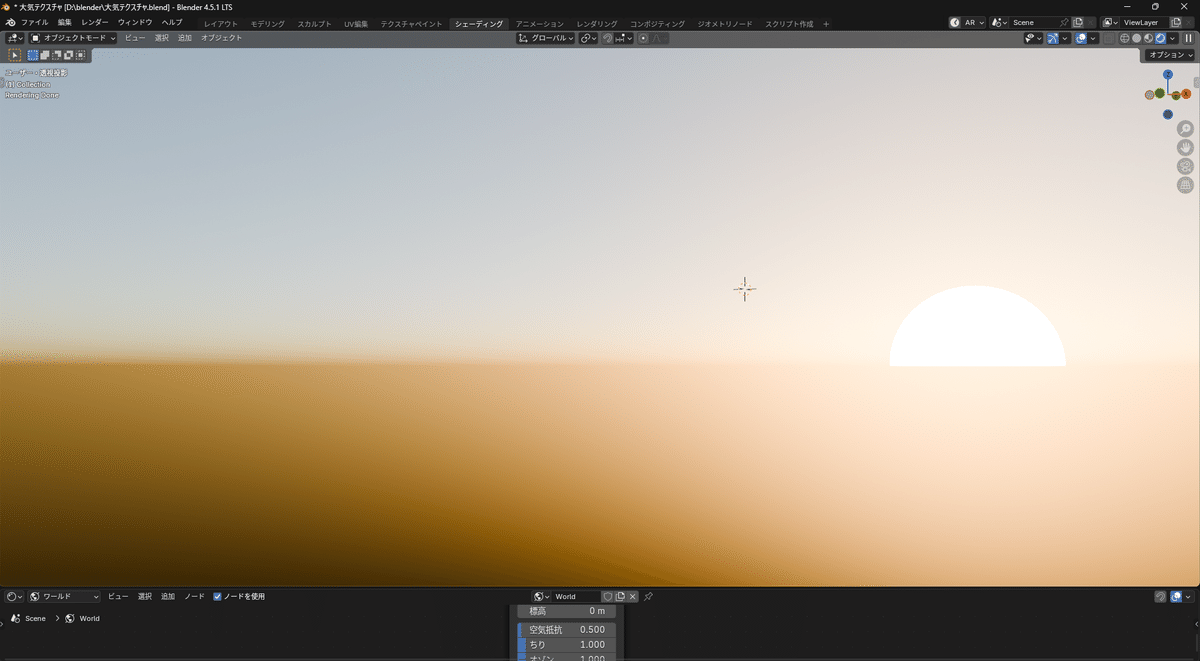Toggle proportional editing
Image resolution: width=1200 pixels, height=661 pixels.
[643, 38]
